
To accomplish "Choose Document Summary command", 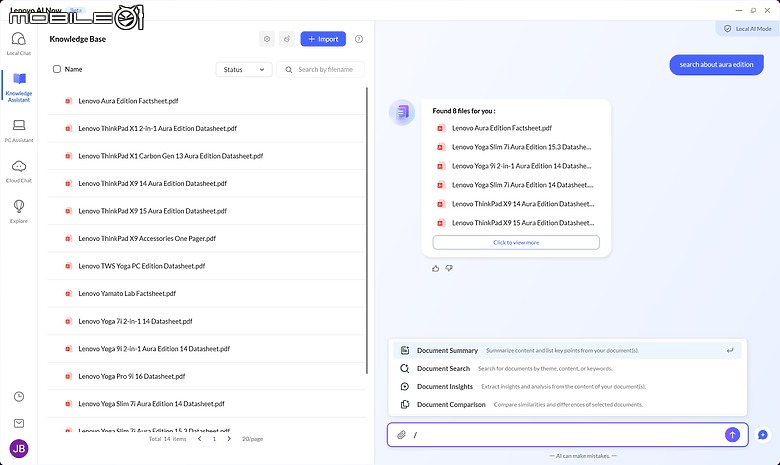I will [567, 351].
